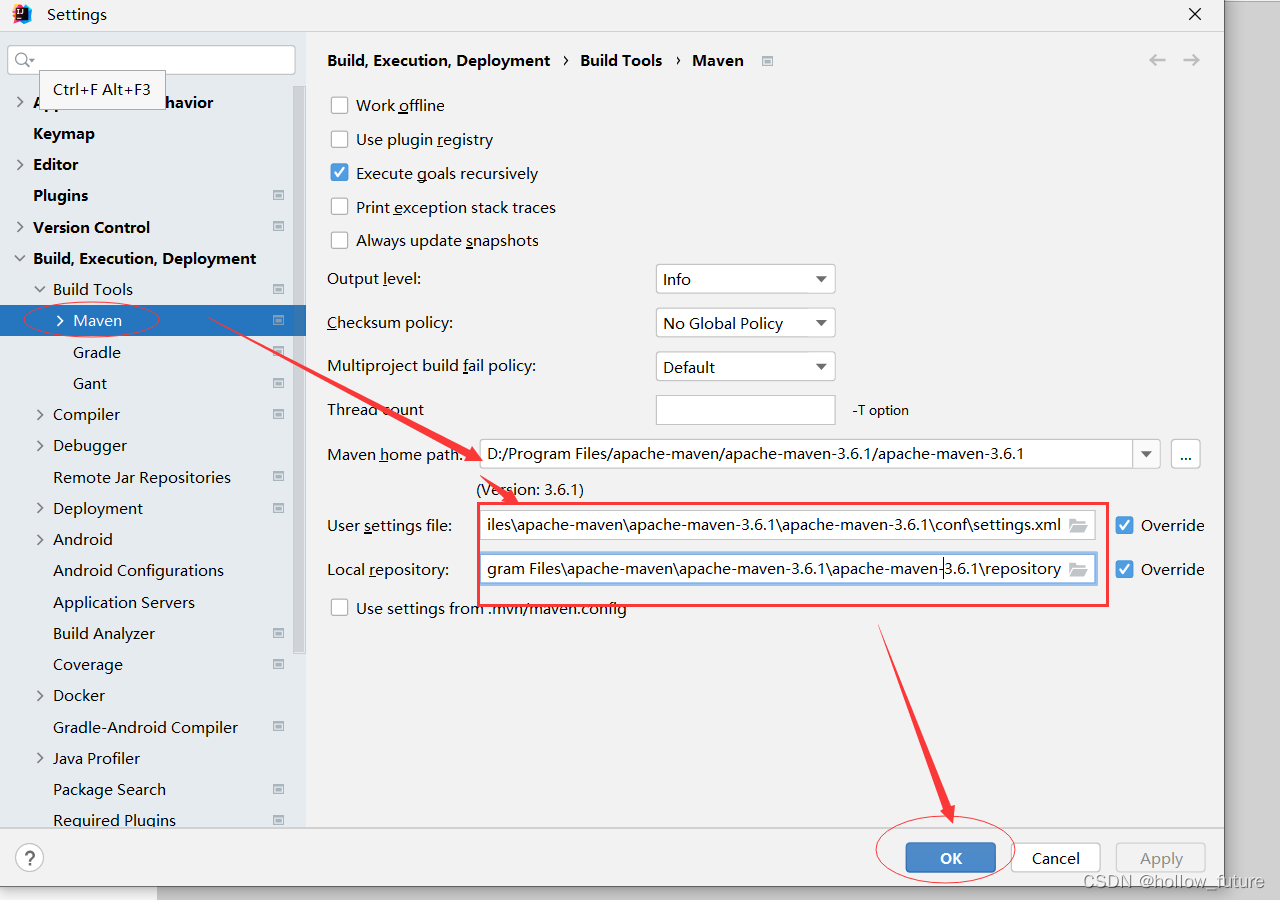Click project icon in the Maven row
Viewport: 1280px width, 900px height.
pos(278,320)
